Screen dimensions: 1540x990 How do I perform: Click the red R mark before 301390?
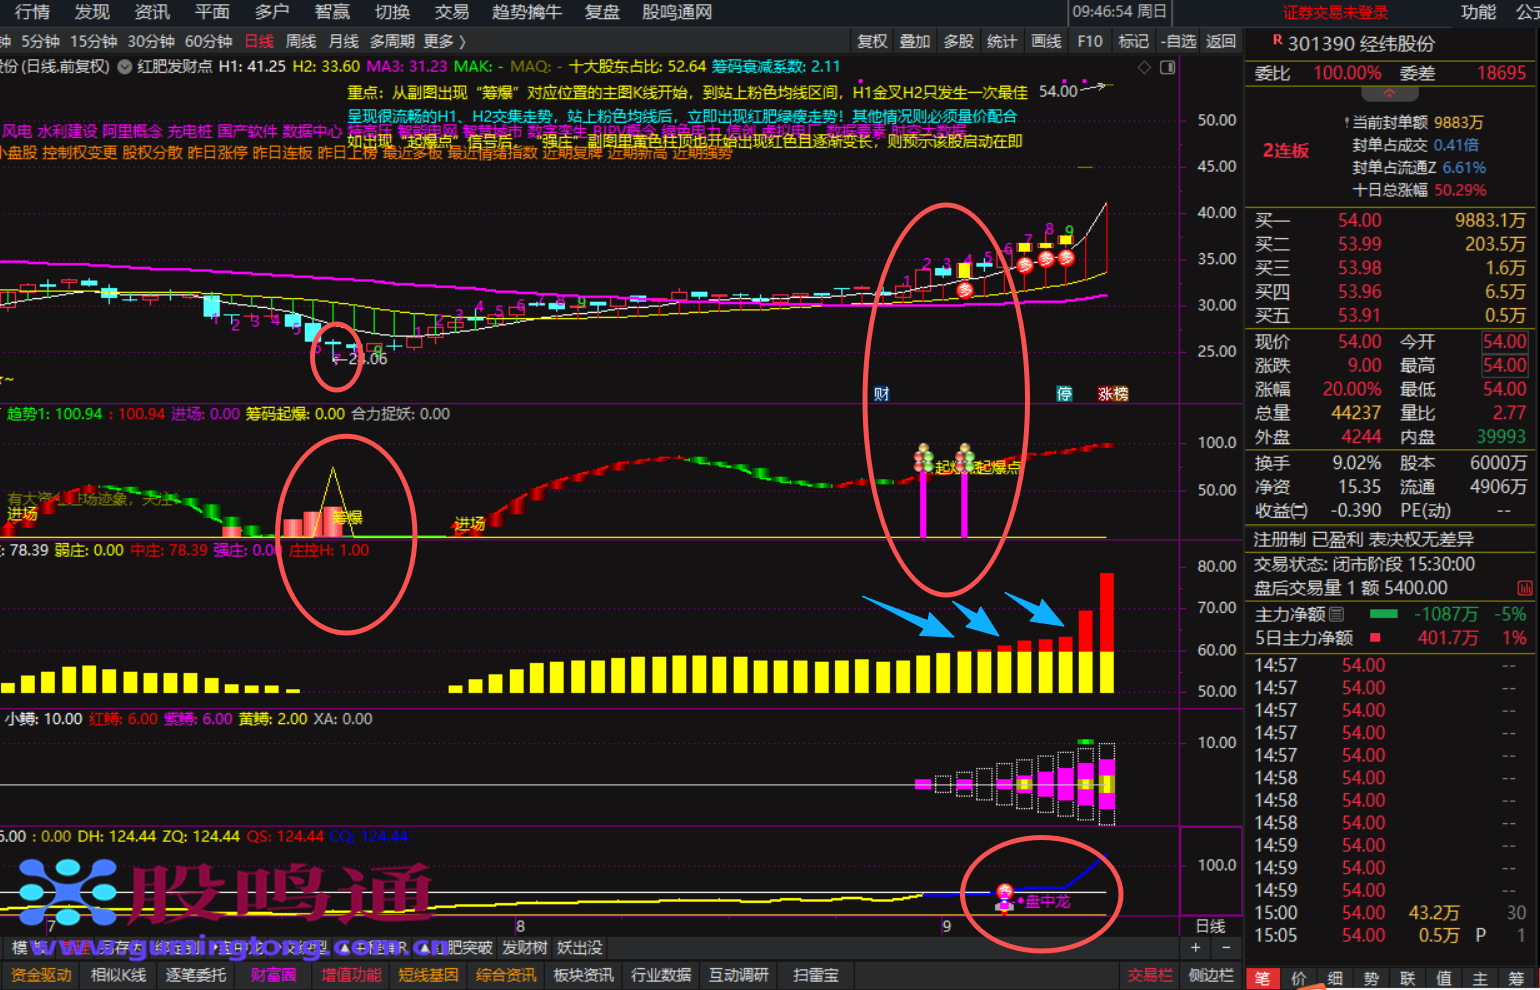(x=1277, y=40)
